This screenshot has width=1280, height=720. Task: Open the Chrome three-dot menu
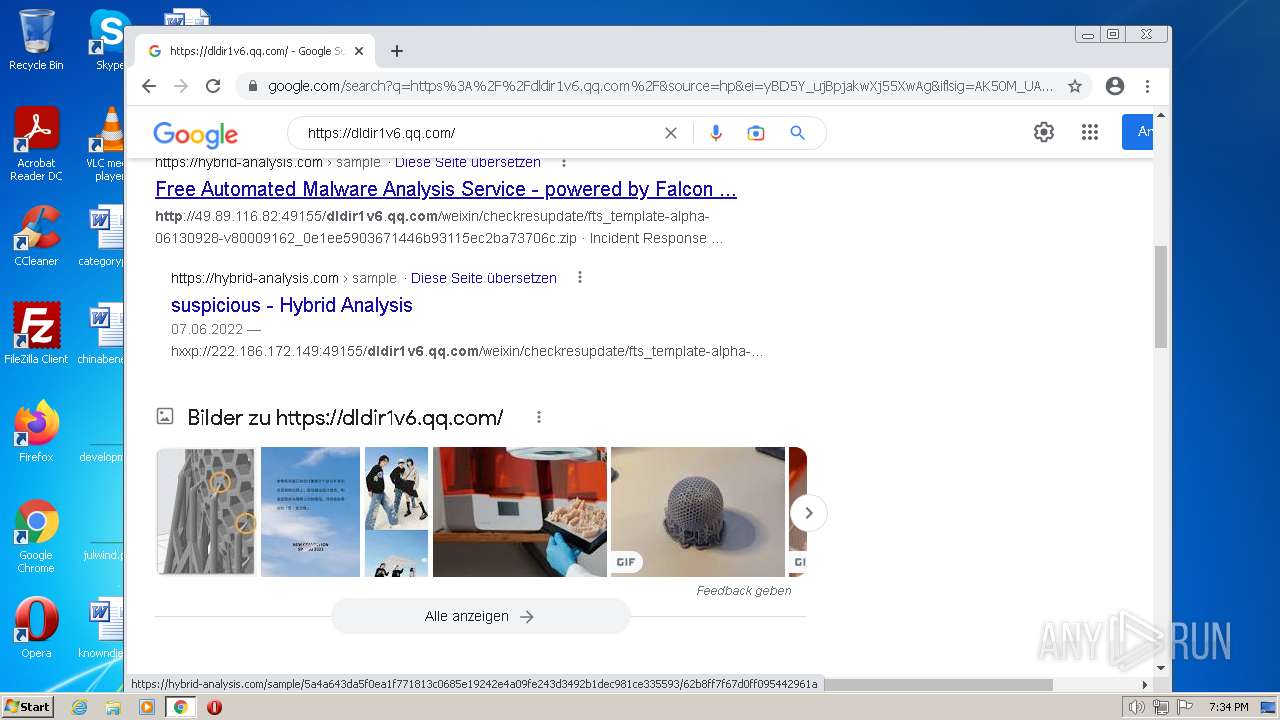[x=1148, y=86]
